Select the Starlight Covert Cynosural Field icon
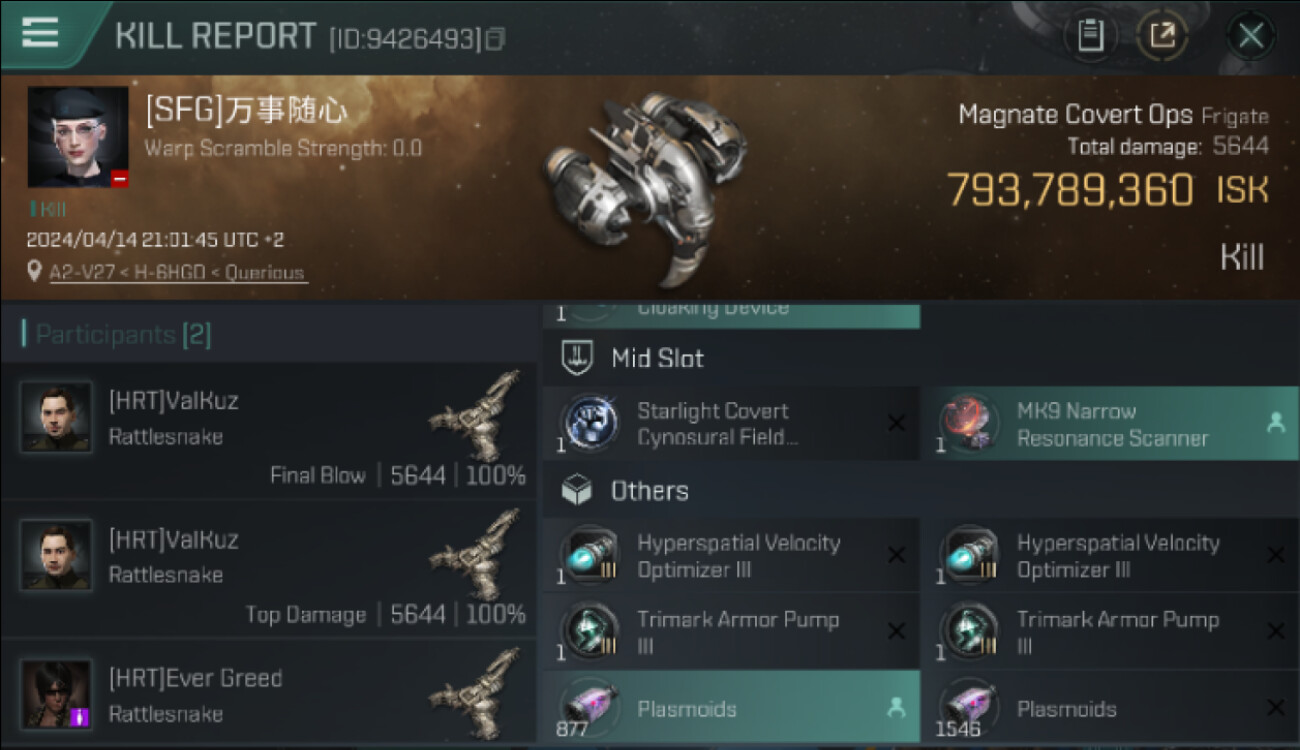 pos(588,423)
